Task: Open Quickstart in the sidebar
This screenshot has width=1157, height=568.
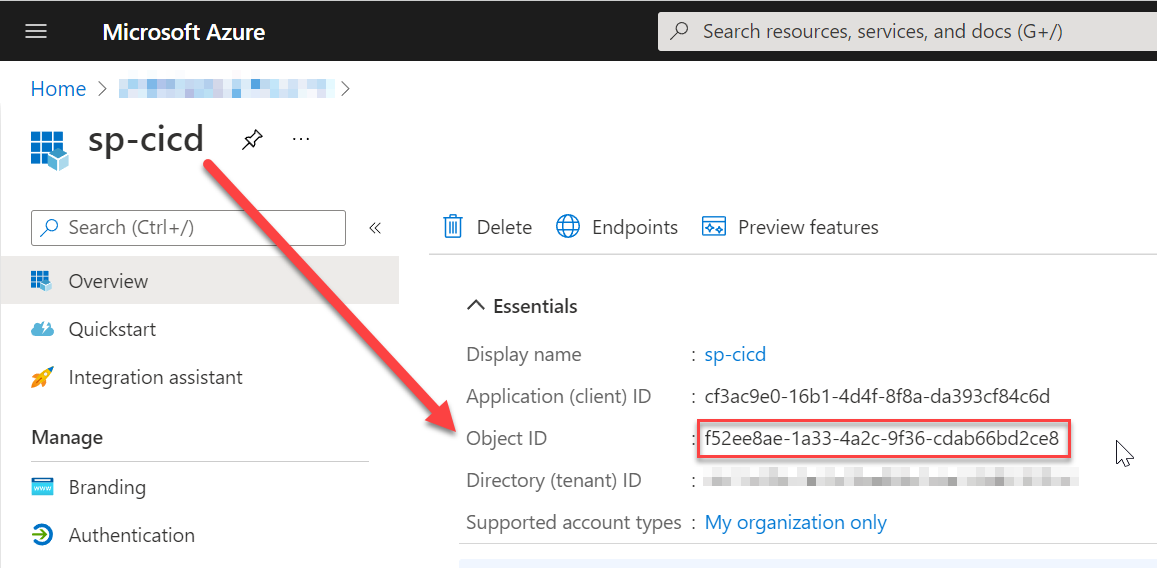Action: tap(112, 329)
